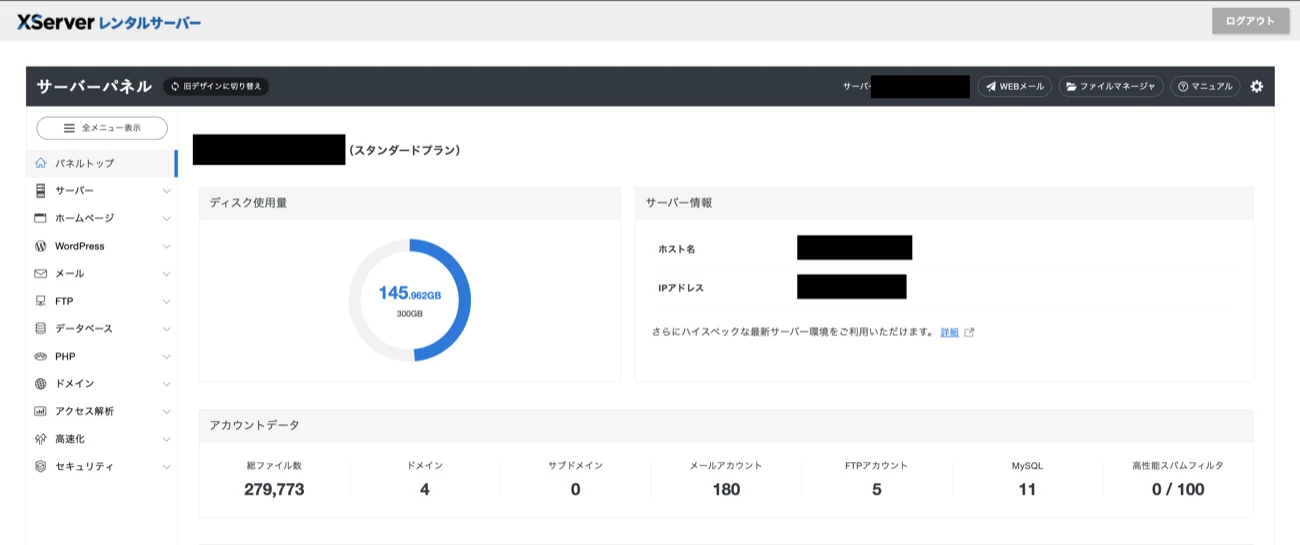The width and height of the screenshot is (1300, 545).
Task: Expand the データベース menu chevron
Action: 166,328
